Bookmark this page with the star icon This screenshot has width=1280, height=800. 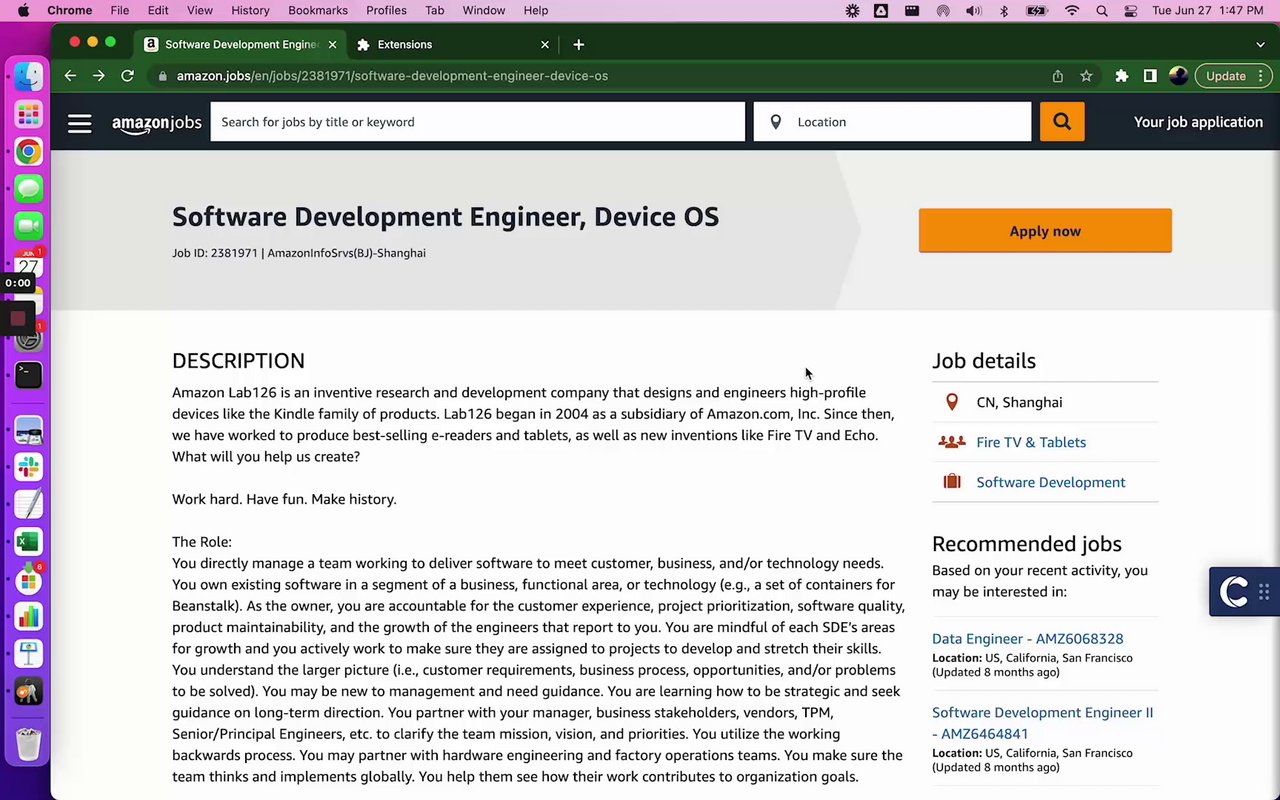[x=1086, y=76]
